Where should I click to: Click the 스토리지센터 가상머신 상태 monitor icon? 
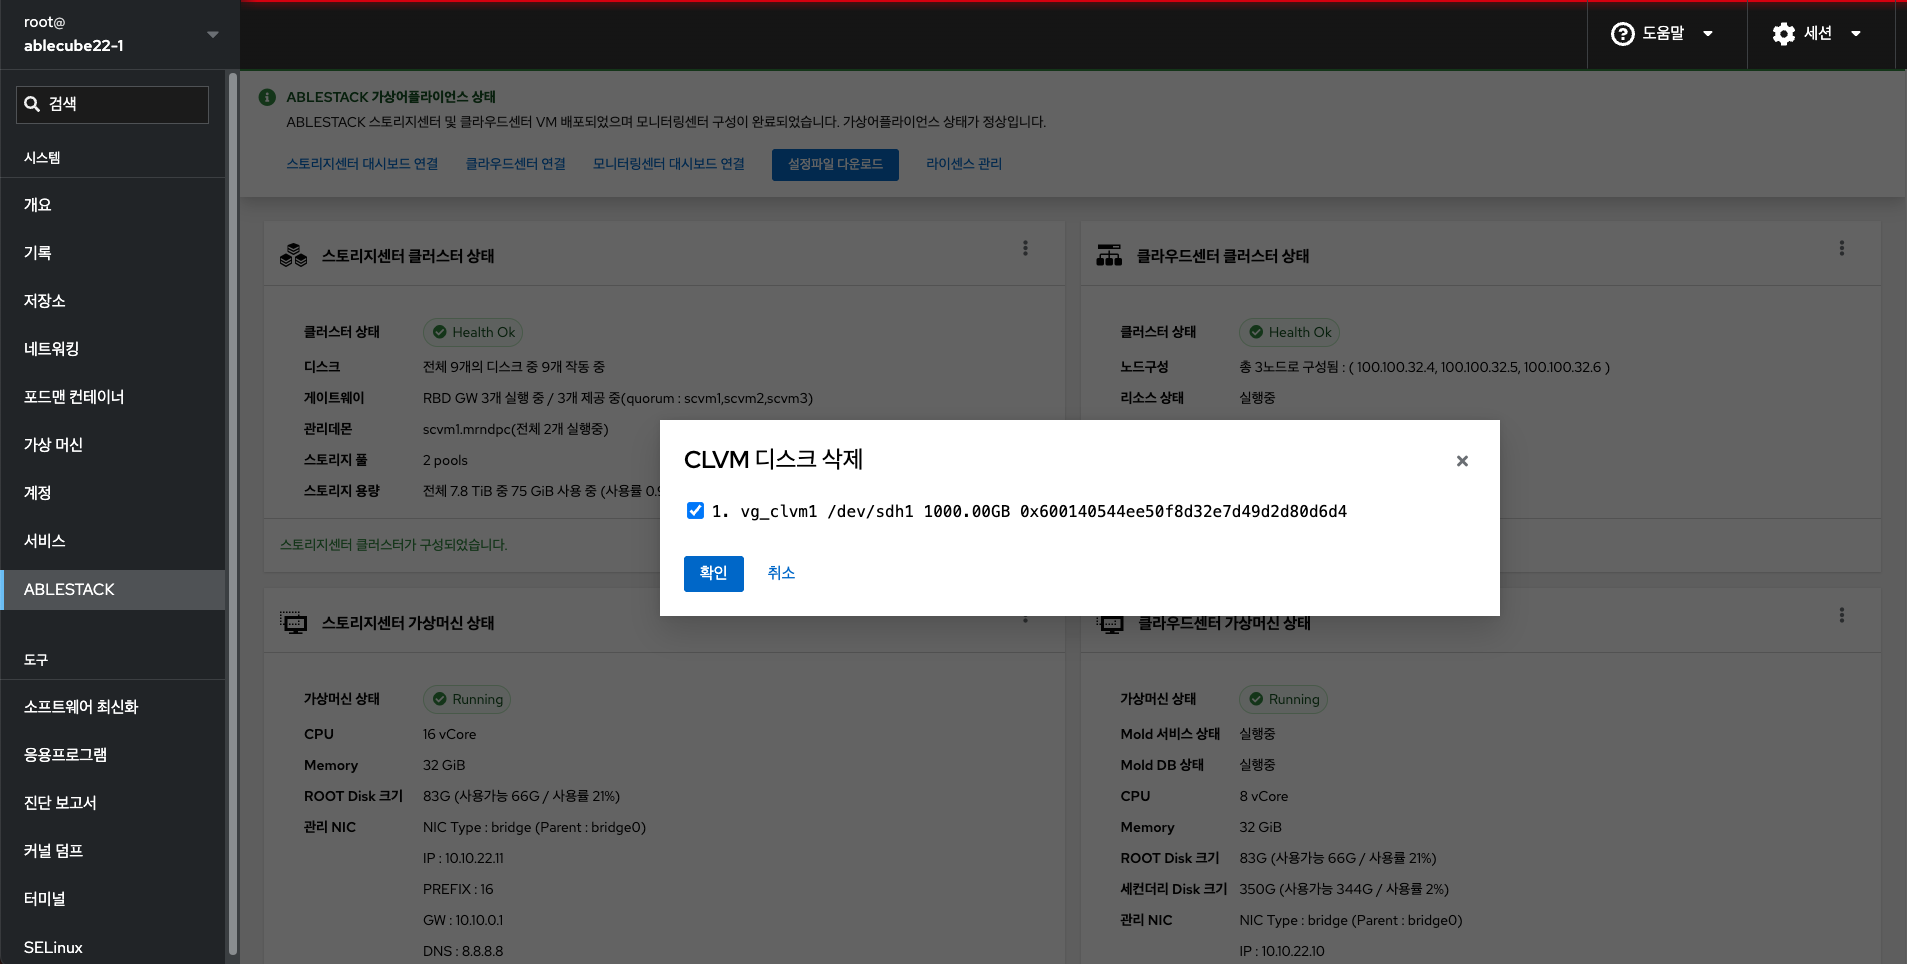[294, 623]
